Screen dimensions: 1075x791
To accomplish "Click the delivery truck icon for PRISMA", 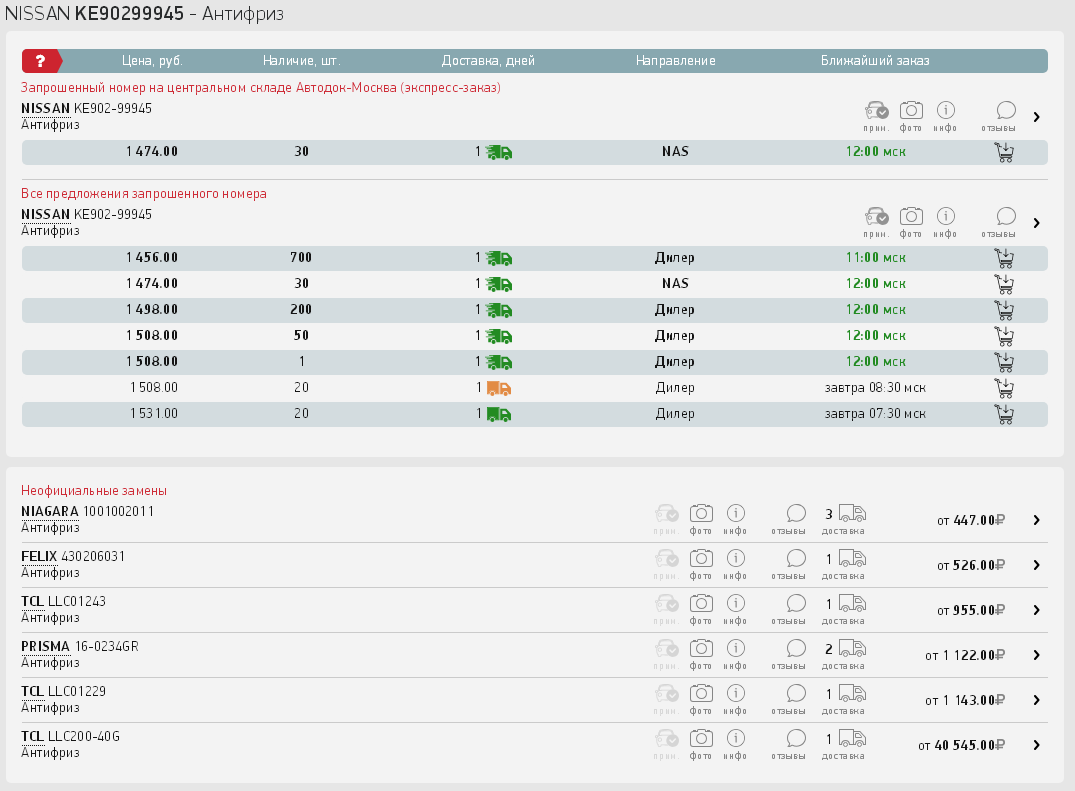I will [x=852, y=648].
